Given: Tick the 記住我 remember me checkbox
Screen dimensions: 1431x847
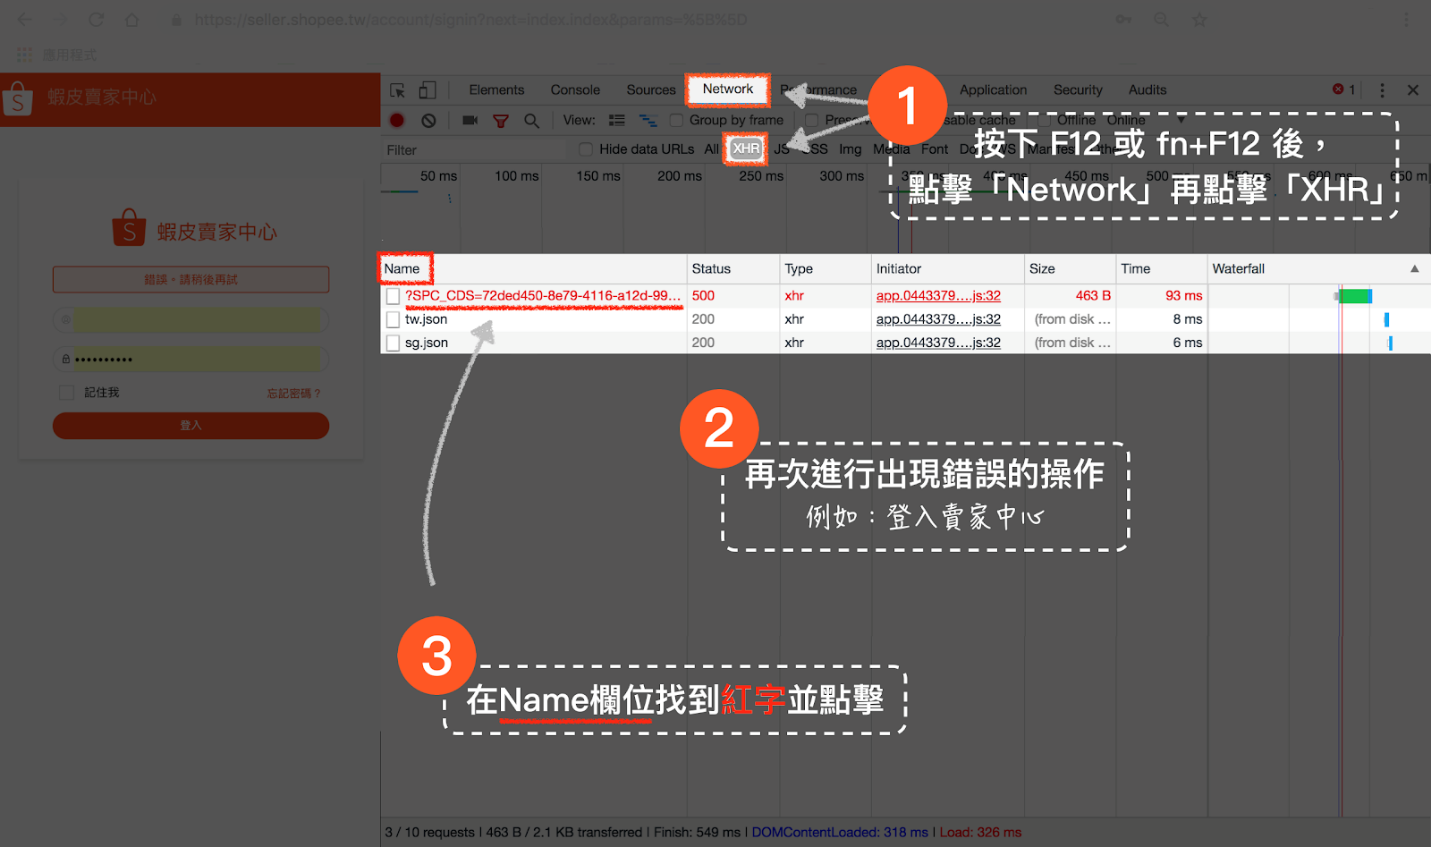Looking at the screenshot, I should [67, 393].
